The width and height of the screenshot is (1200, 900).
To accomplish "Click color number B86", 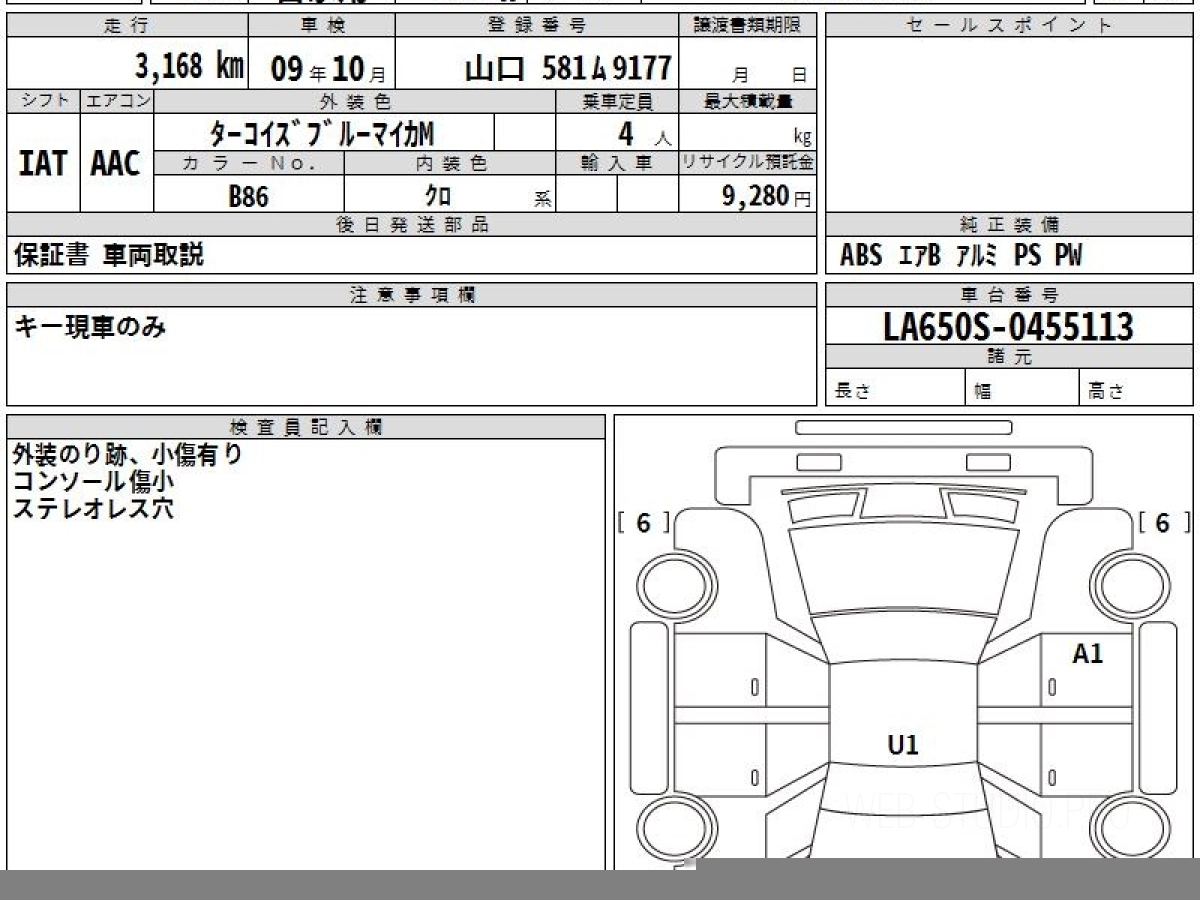I will [x=248, y=196].
